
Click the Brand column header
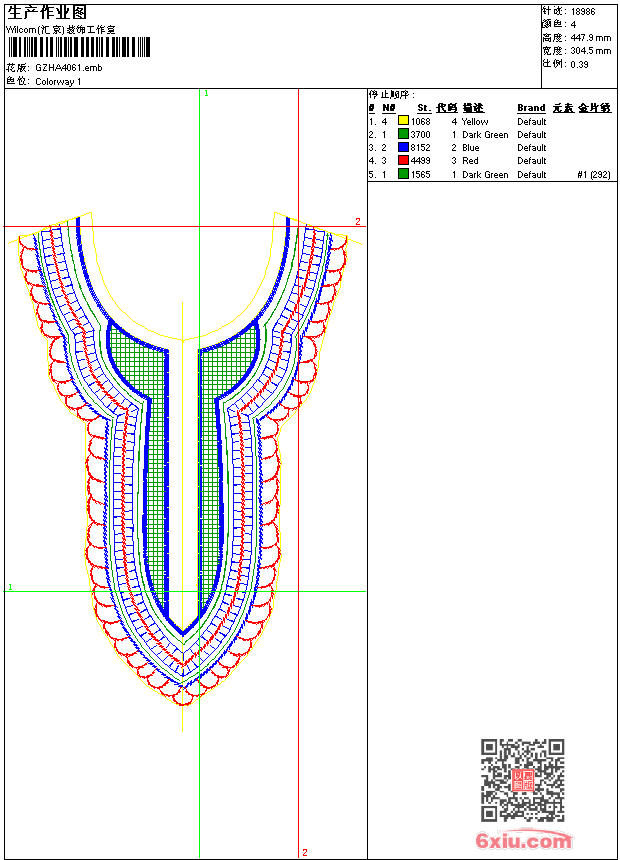click(x=531, y=108)
